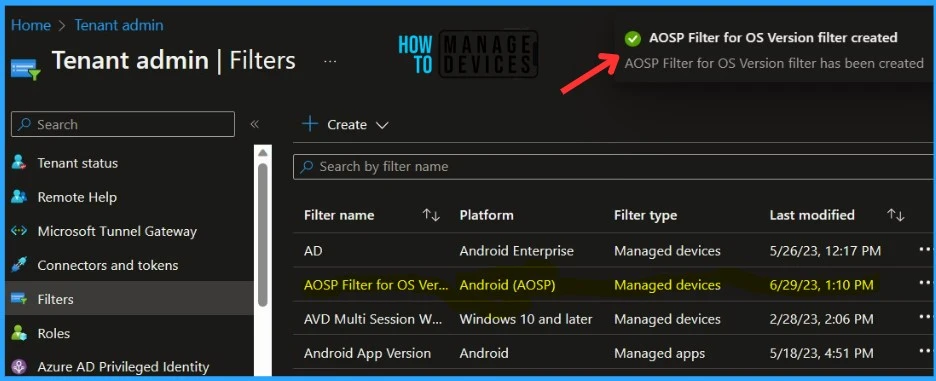The width and height of the screenshot is (936, 381).
Task: Click Android (AOSP) platform cell
Action: pyautogui.click(x=507, y=285)
